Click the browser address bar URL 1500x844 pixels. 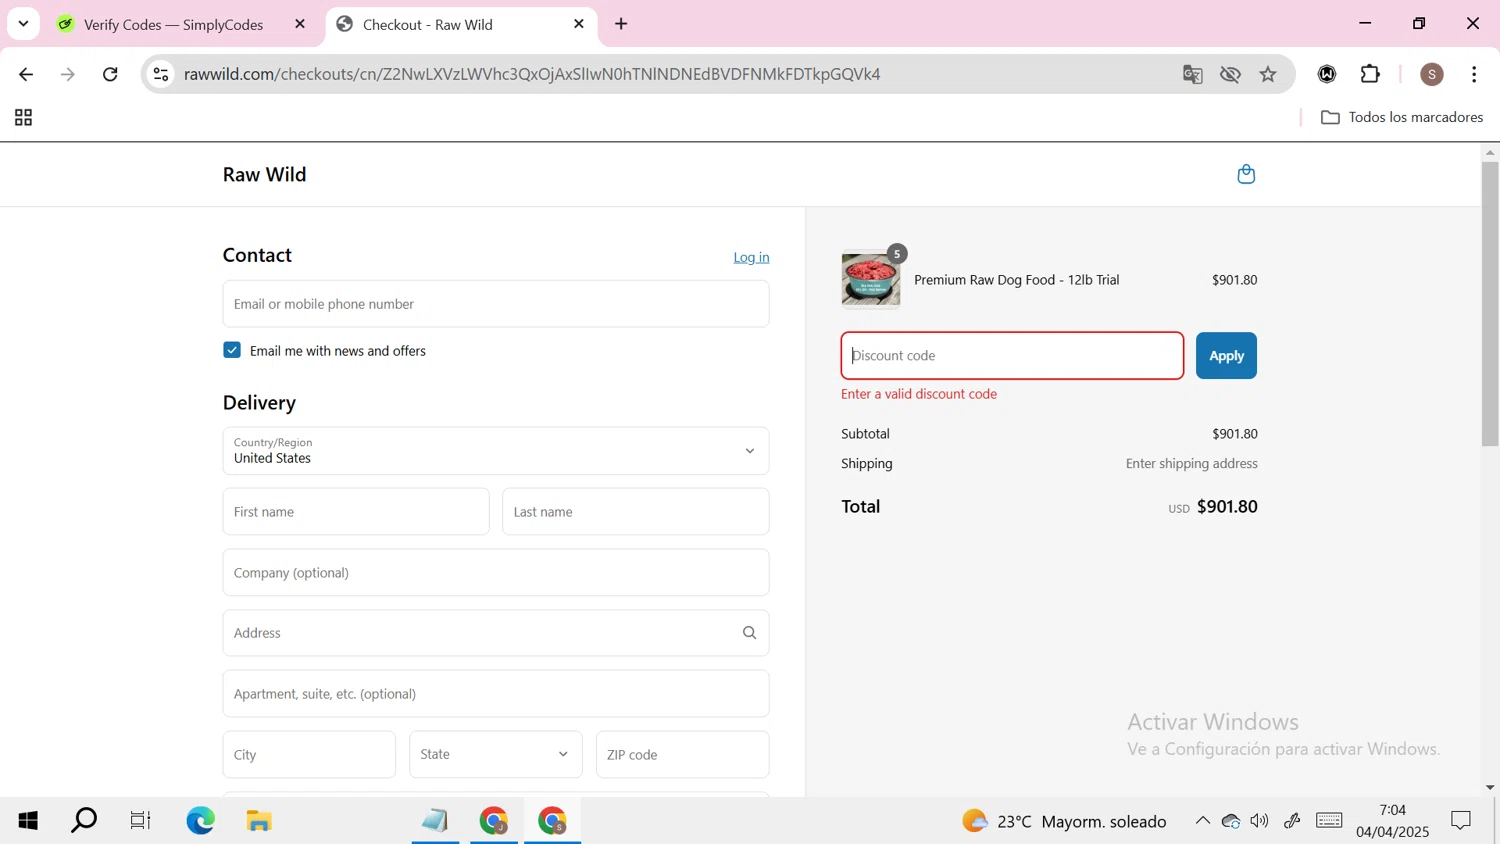[x=532, y=74]
